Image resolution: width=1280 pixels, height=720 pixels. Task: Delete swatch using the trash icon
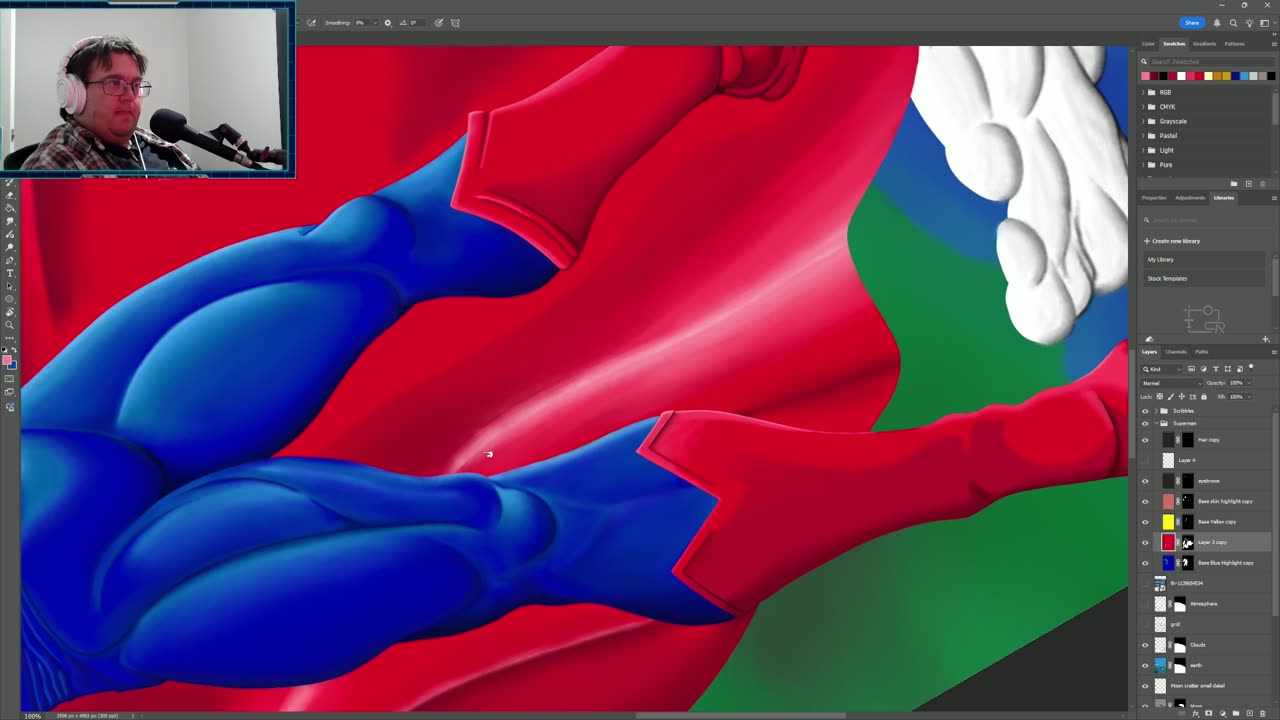[x=1262, y=184]
